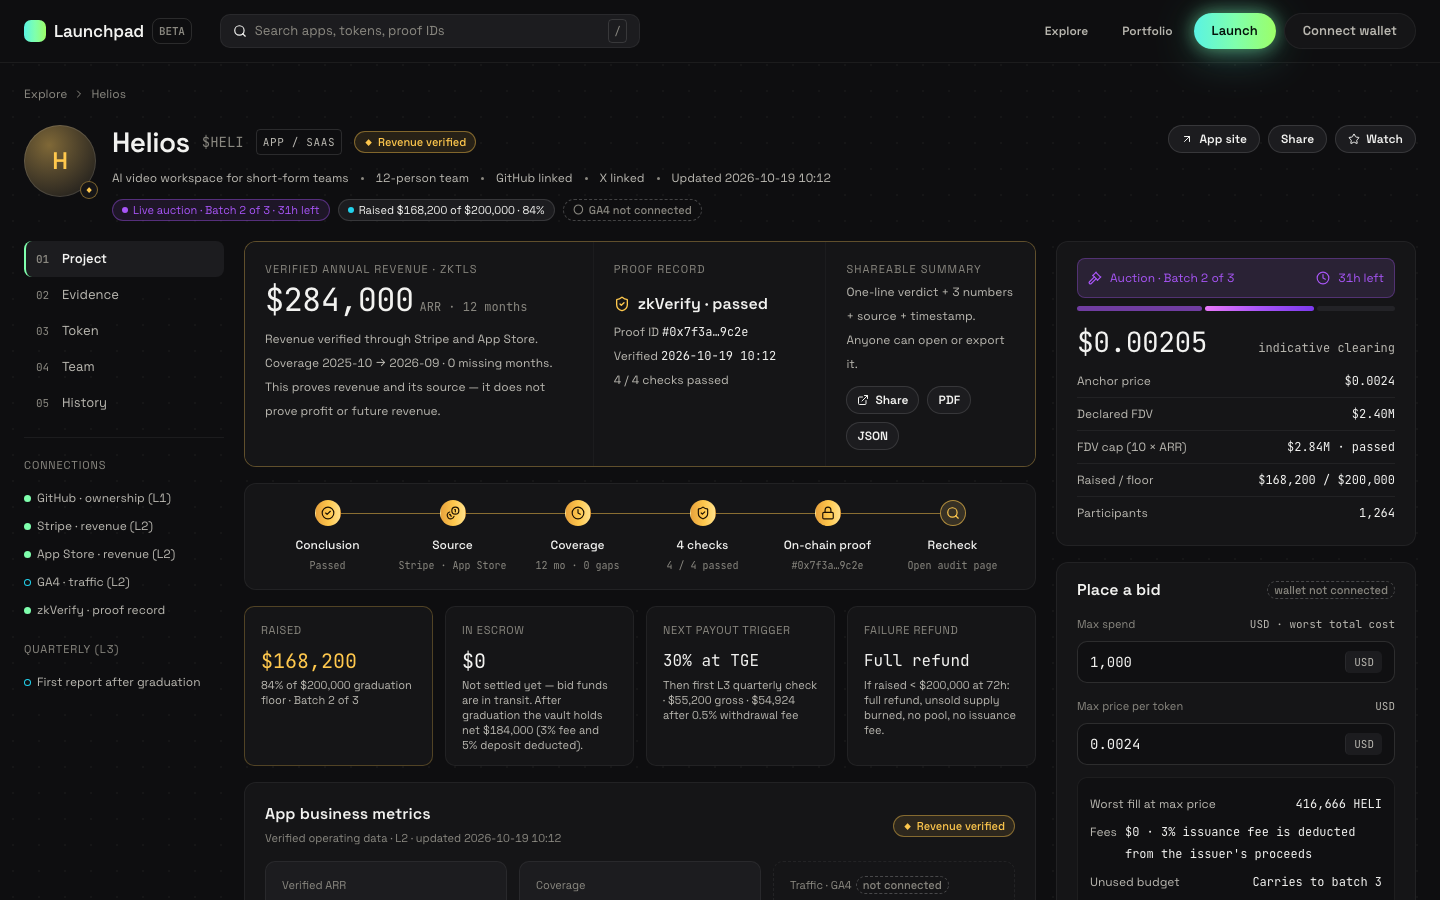Click the Coverage step clock icon
Screen dimensions: 1440x900
pyautogui.click(x=578, y=513)
